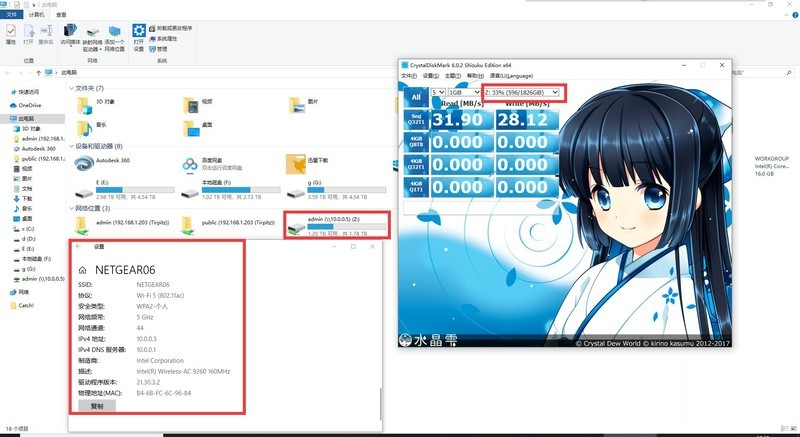Click 系统属性 in the ribbon
The width and height of the screenshot is (800, 437).
click(x=163, y=39)
